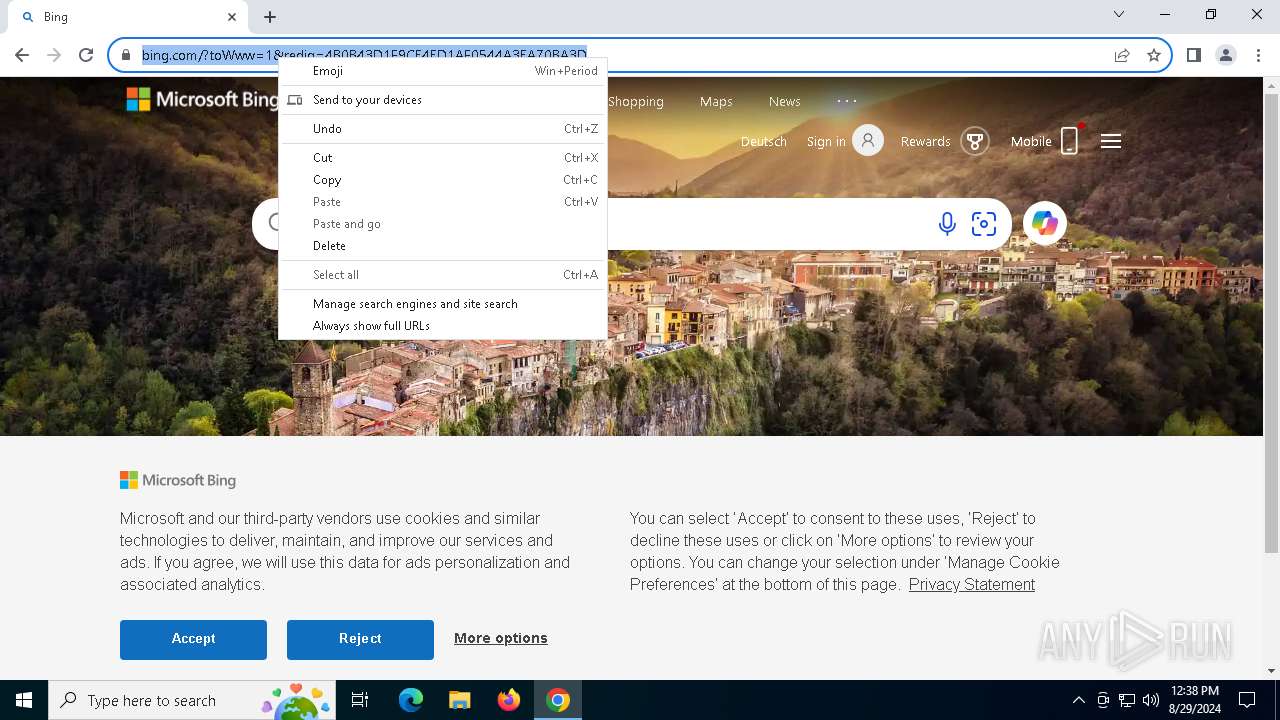Open the Privacy Statement link
This screenshot has width=1280, height=720.
tap(972, 585)
